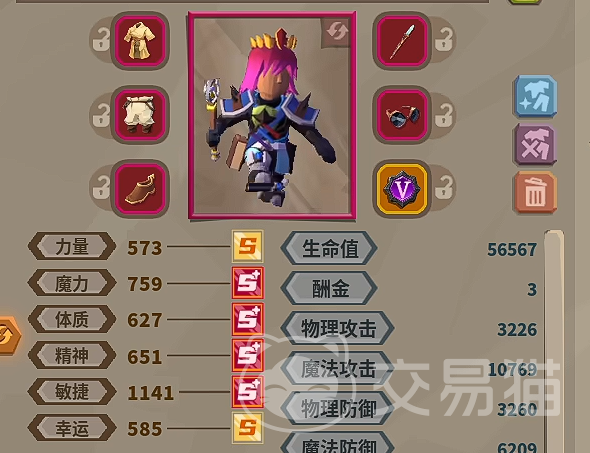Viewport: 590px width, 453px height.
Task: Click the S grade badge for 力量
Action: 248,246
